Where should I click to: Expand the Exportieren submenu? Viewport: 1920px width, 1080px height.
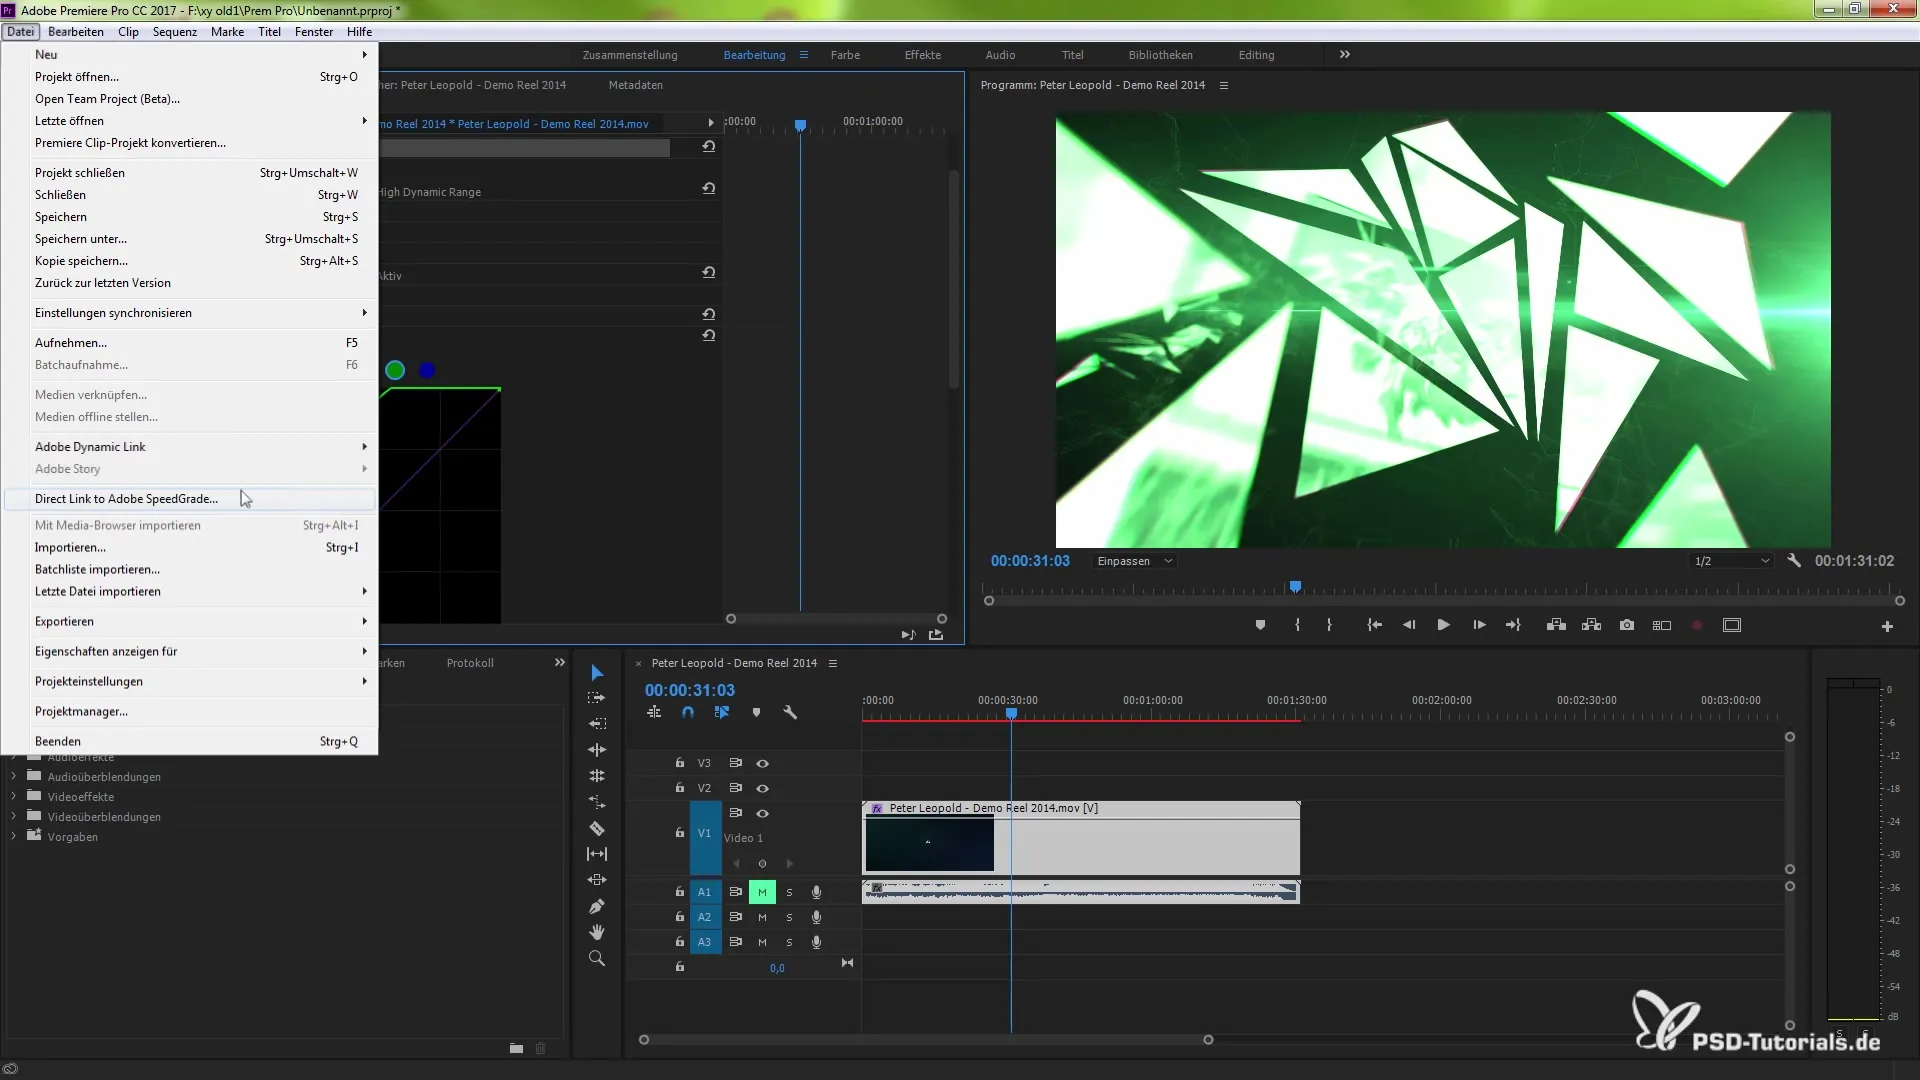[190, 621]
